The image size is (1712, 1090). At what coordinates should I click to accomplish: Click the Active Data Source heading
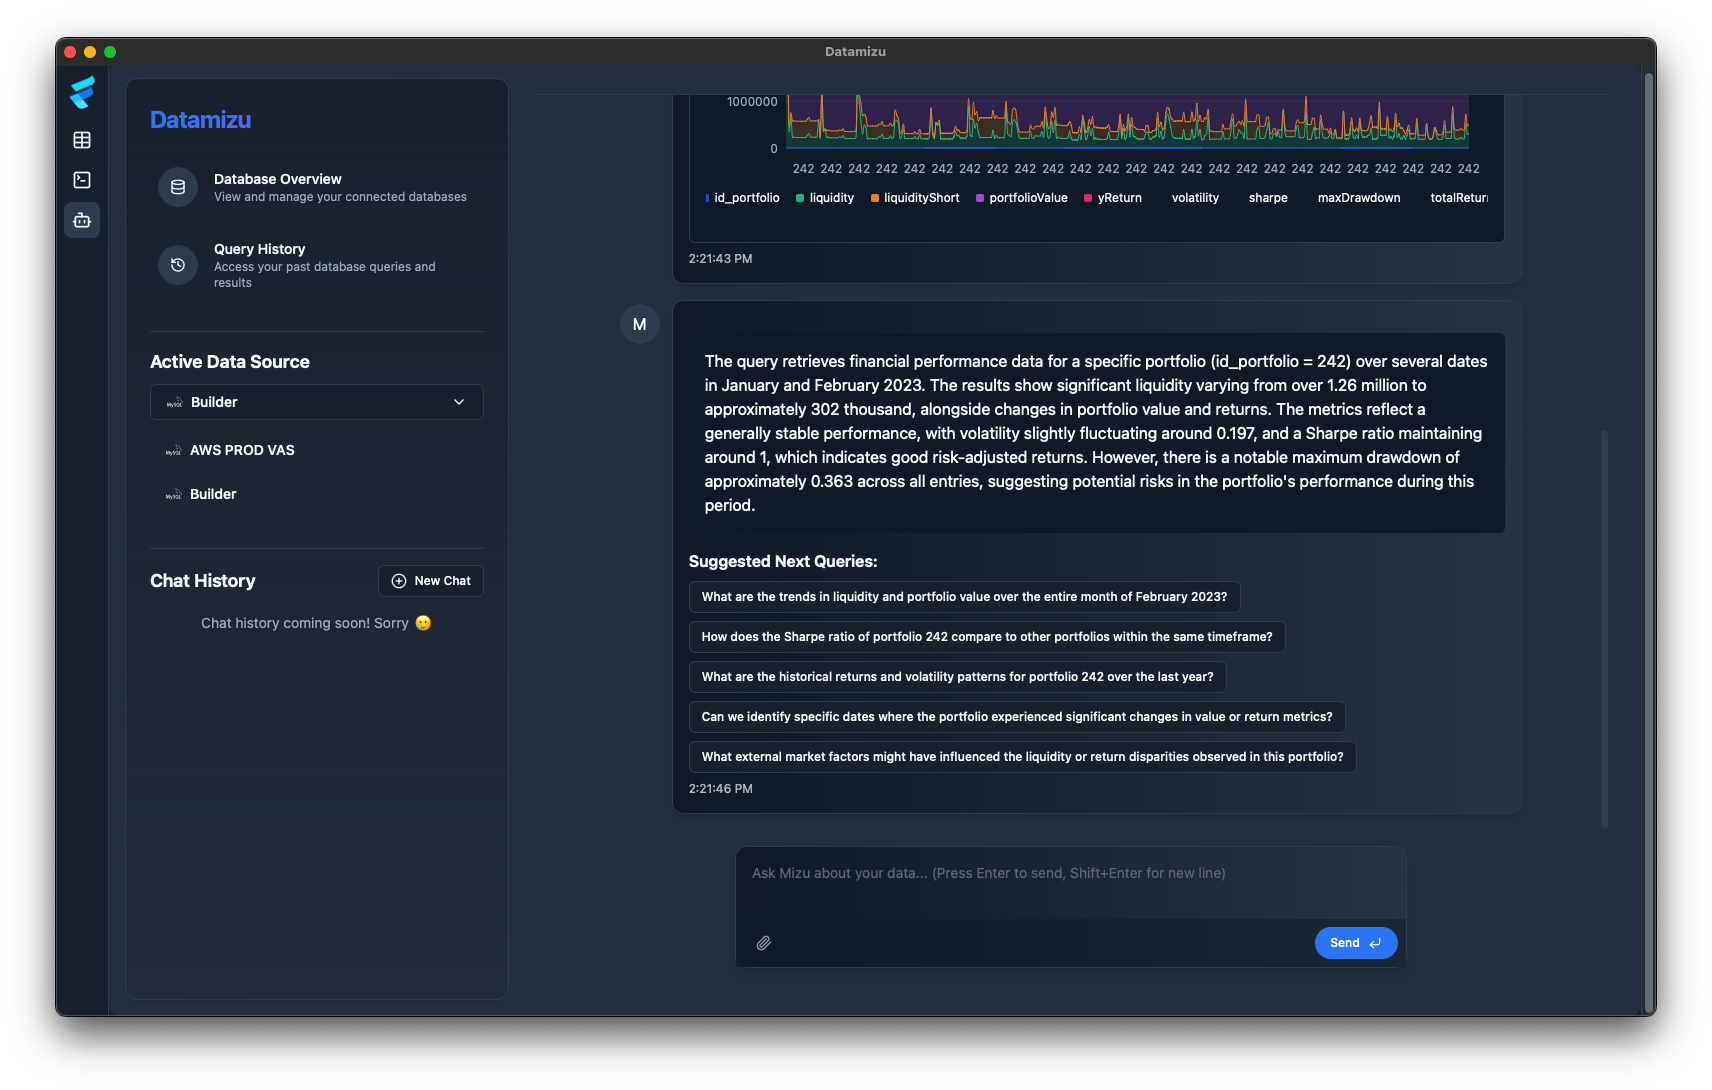click(x=230, y=362)
